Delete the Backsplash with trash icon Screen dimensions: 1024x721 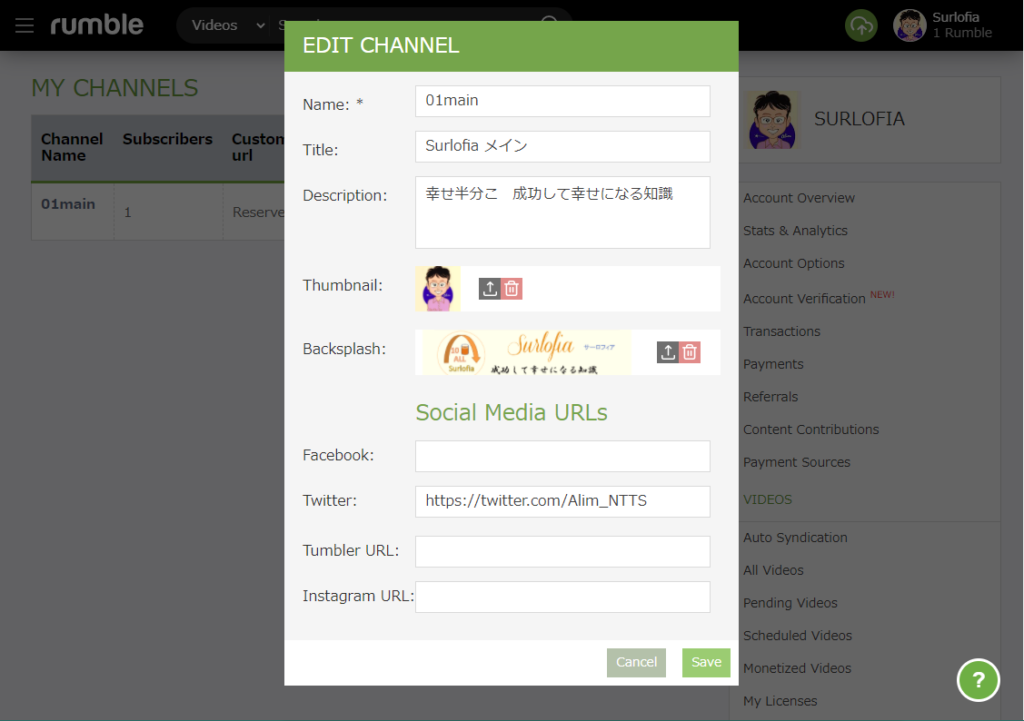(x=690, y=352)
